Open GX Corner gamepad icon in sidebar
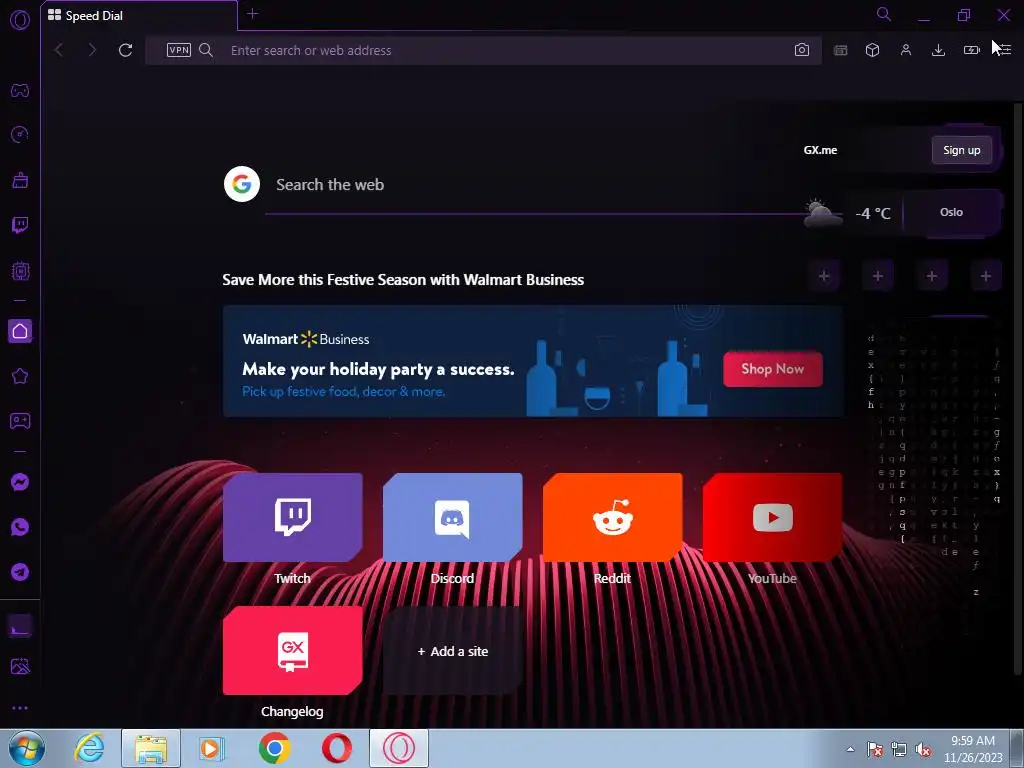 pos(20,90)
